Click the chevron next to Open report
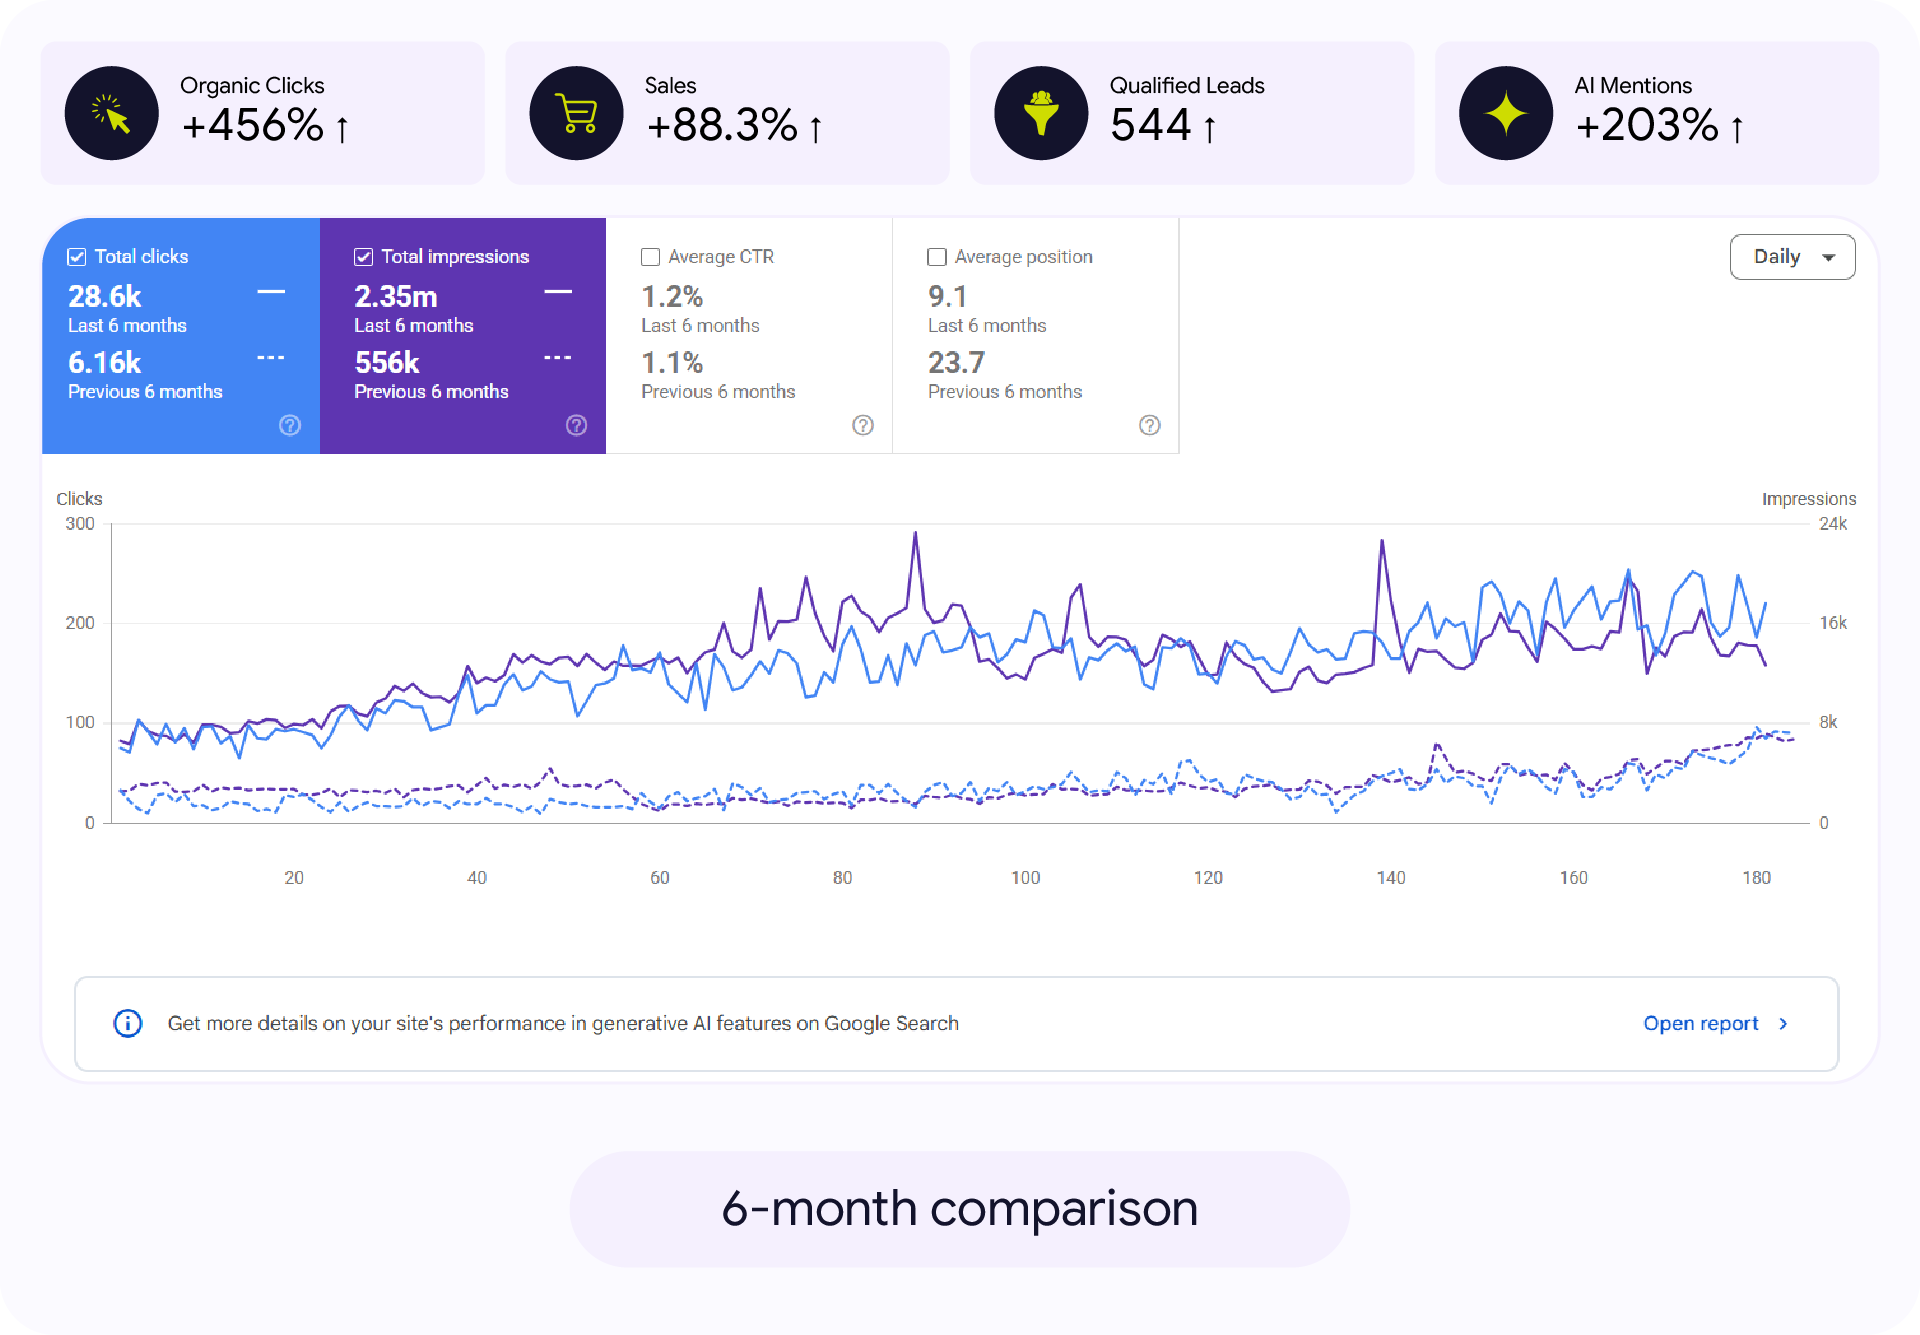The image size is (1920, 1335). (1783, 1023)
